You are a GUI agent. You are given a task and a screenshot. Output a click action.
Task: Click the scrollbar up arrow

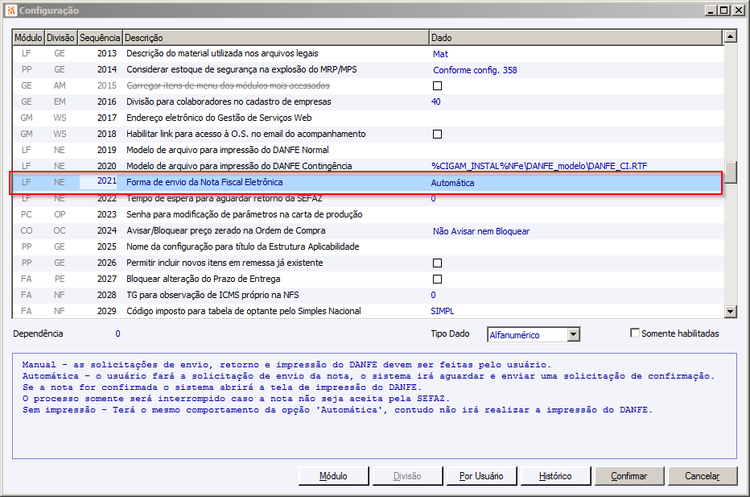coord(730,36)
